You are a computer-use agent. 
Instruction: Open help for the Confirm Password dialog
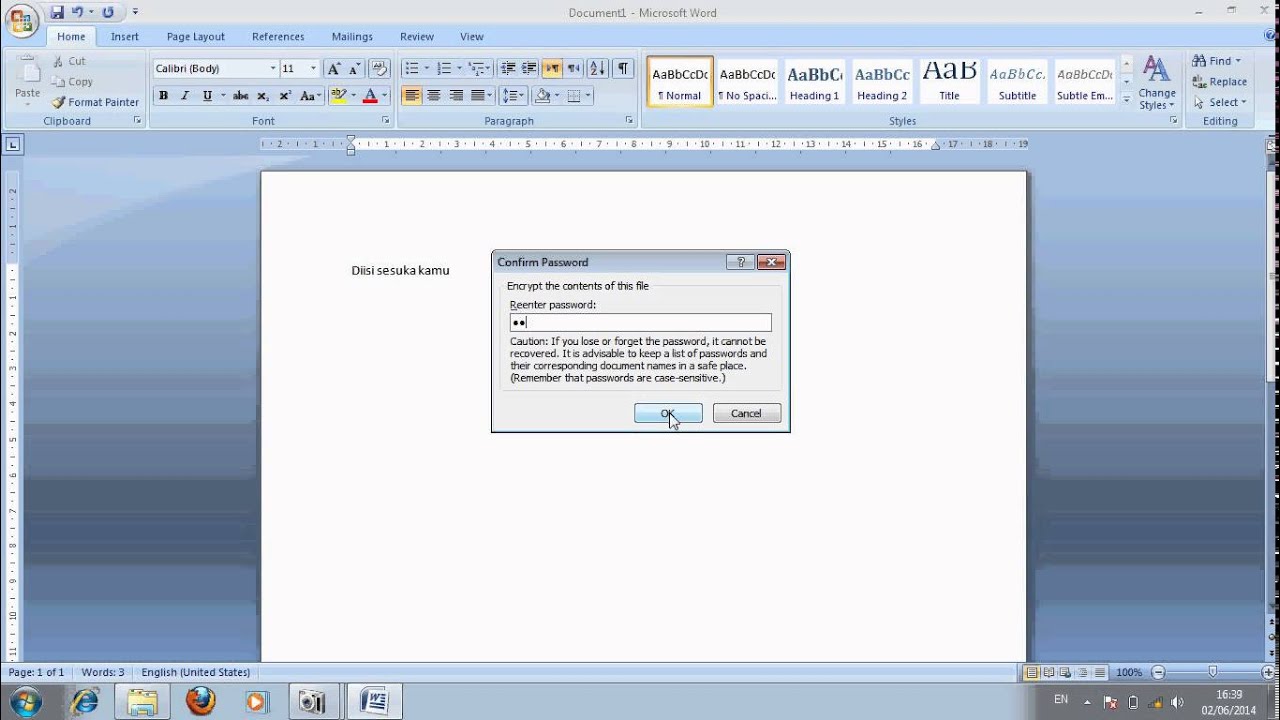coord(740,262)
